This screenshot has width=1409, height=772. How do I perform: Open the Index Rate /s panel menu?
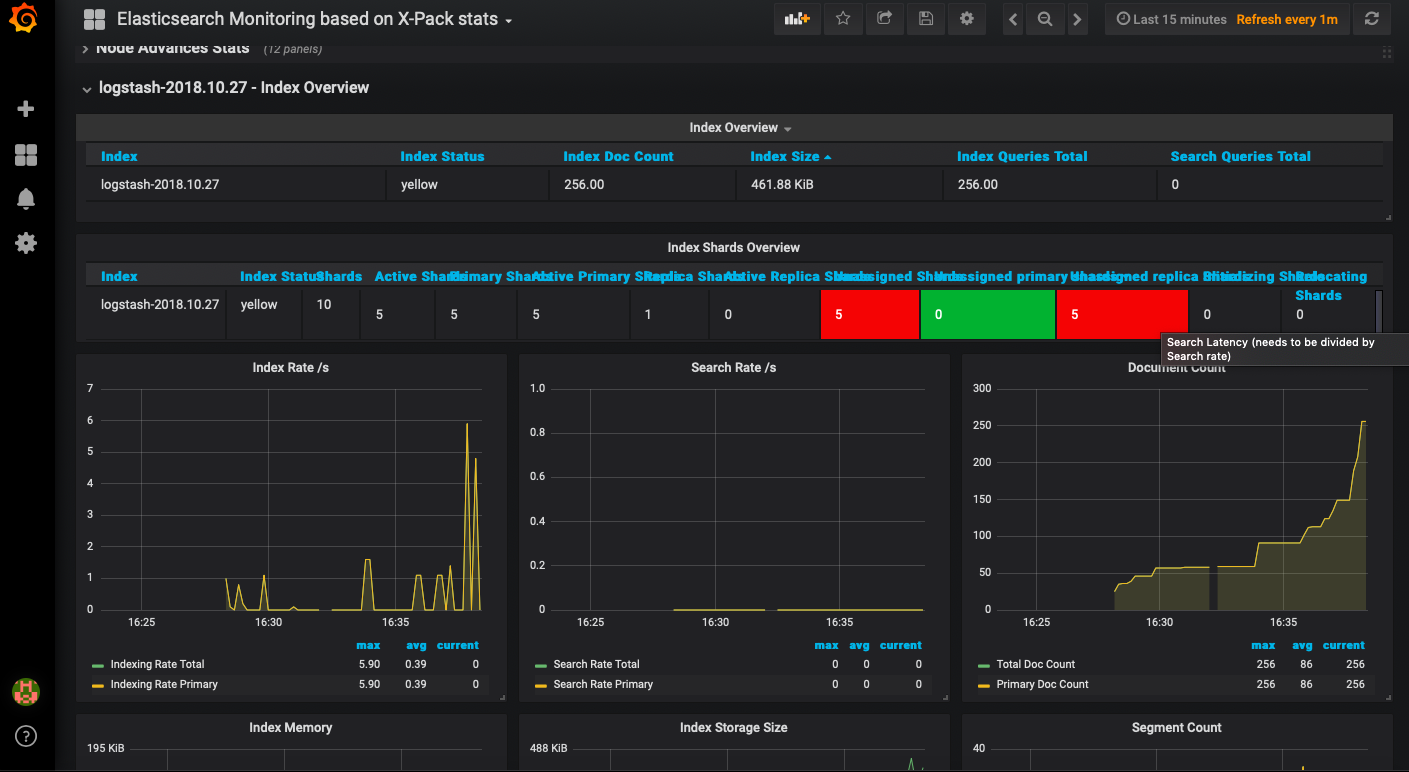(291, 367)
